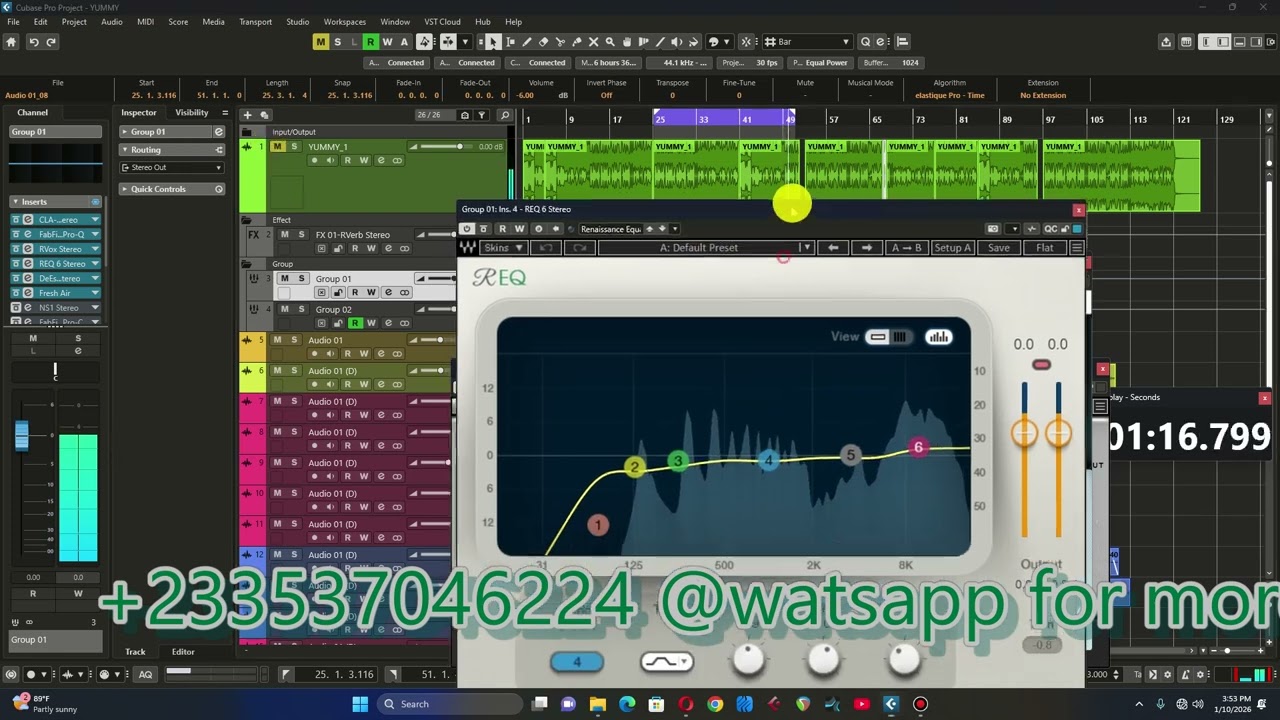
Task: Click bar 57 on the timeline ruler
Action: pyautogui.click(x=833, y=119)
